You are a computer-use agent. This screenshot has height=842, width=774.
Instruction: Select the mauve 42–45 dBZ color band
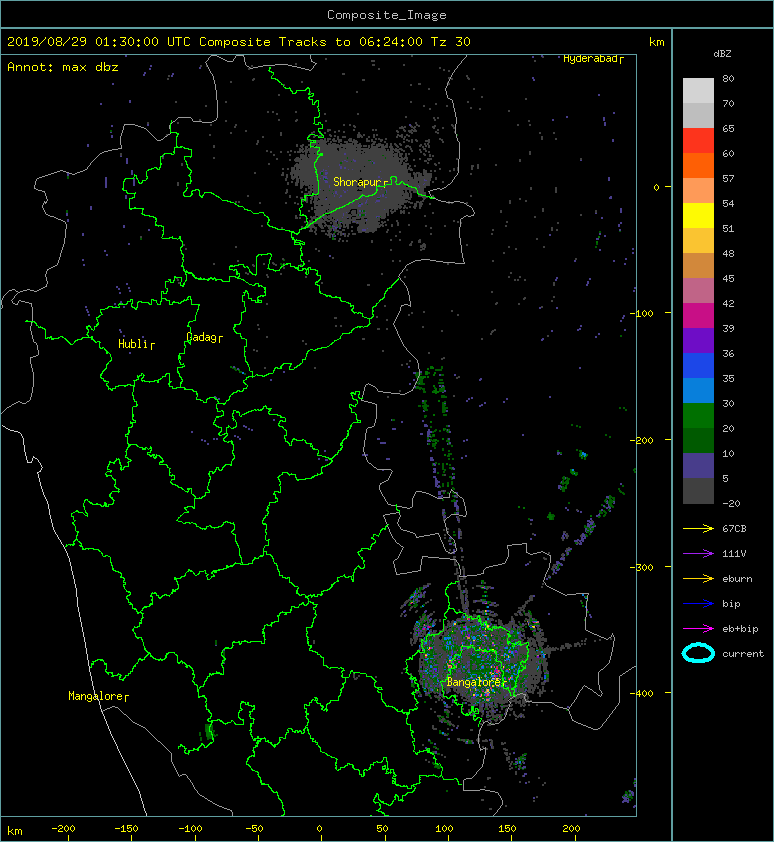698,291
